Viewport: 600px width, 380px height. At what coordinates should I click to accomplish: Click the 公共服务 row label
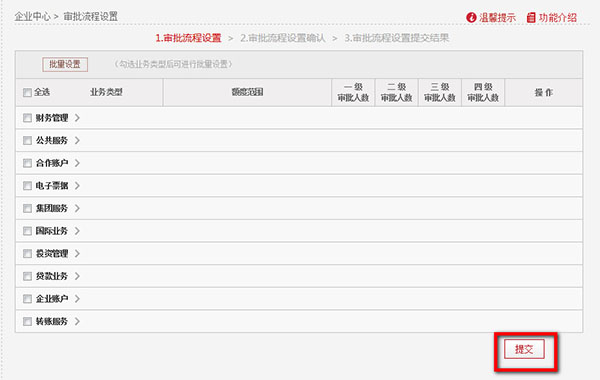[52, 140]
